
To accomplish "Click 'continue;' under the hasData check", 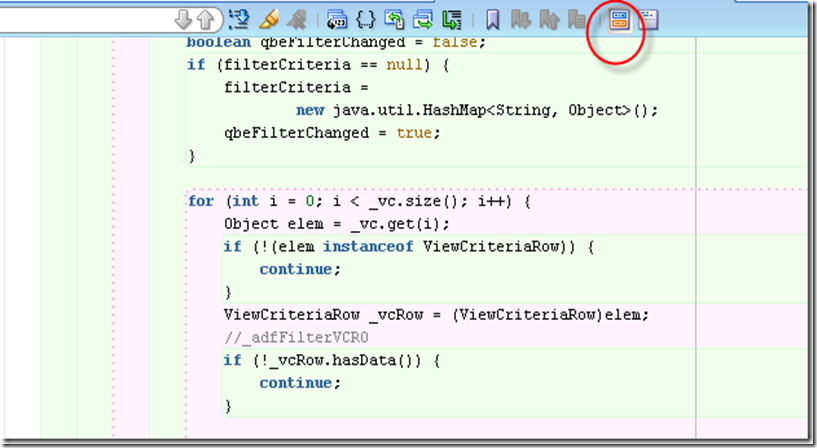I will pyautogui.click(x=300, y=383).
